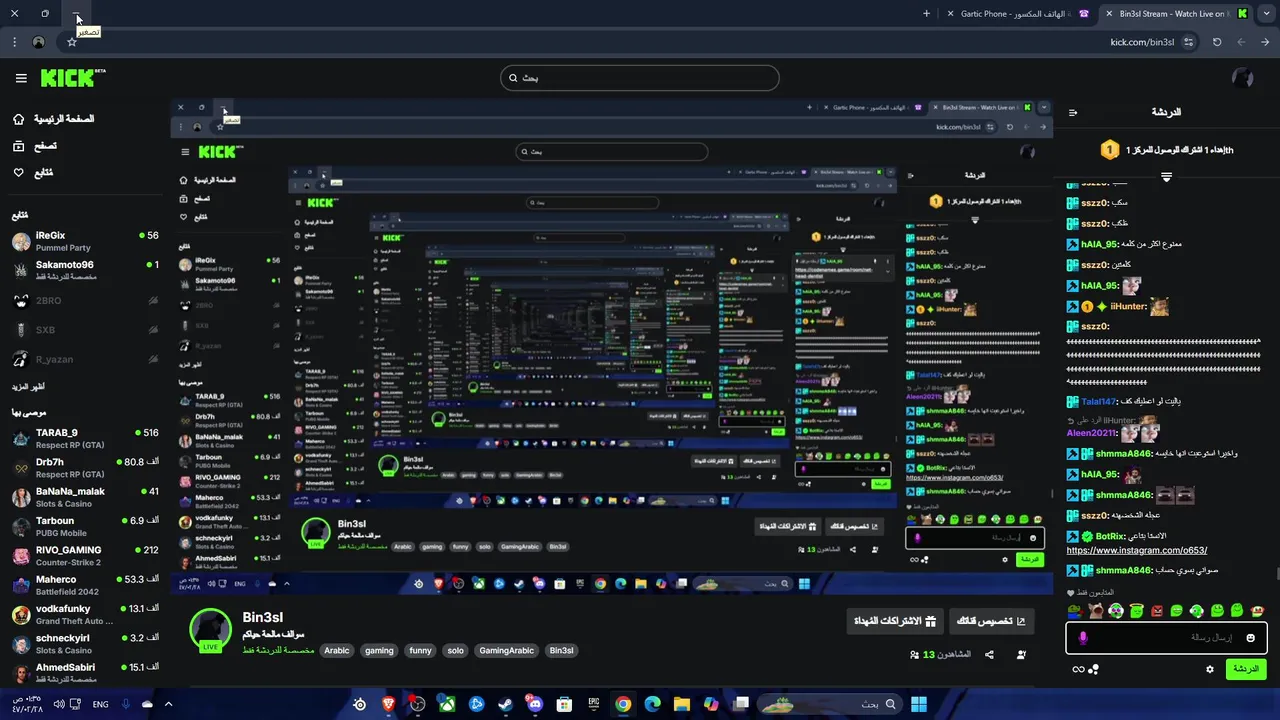Viewport: 1280px width, 720px height.
Task: Open Drb7h recommended channel
Action: click(84, 468)
